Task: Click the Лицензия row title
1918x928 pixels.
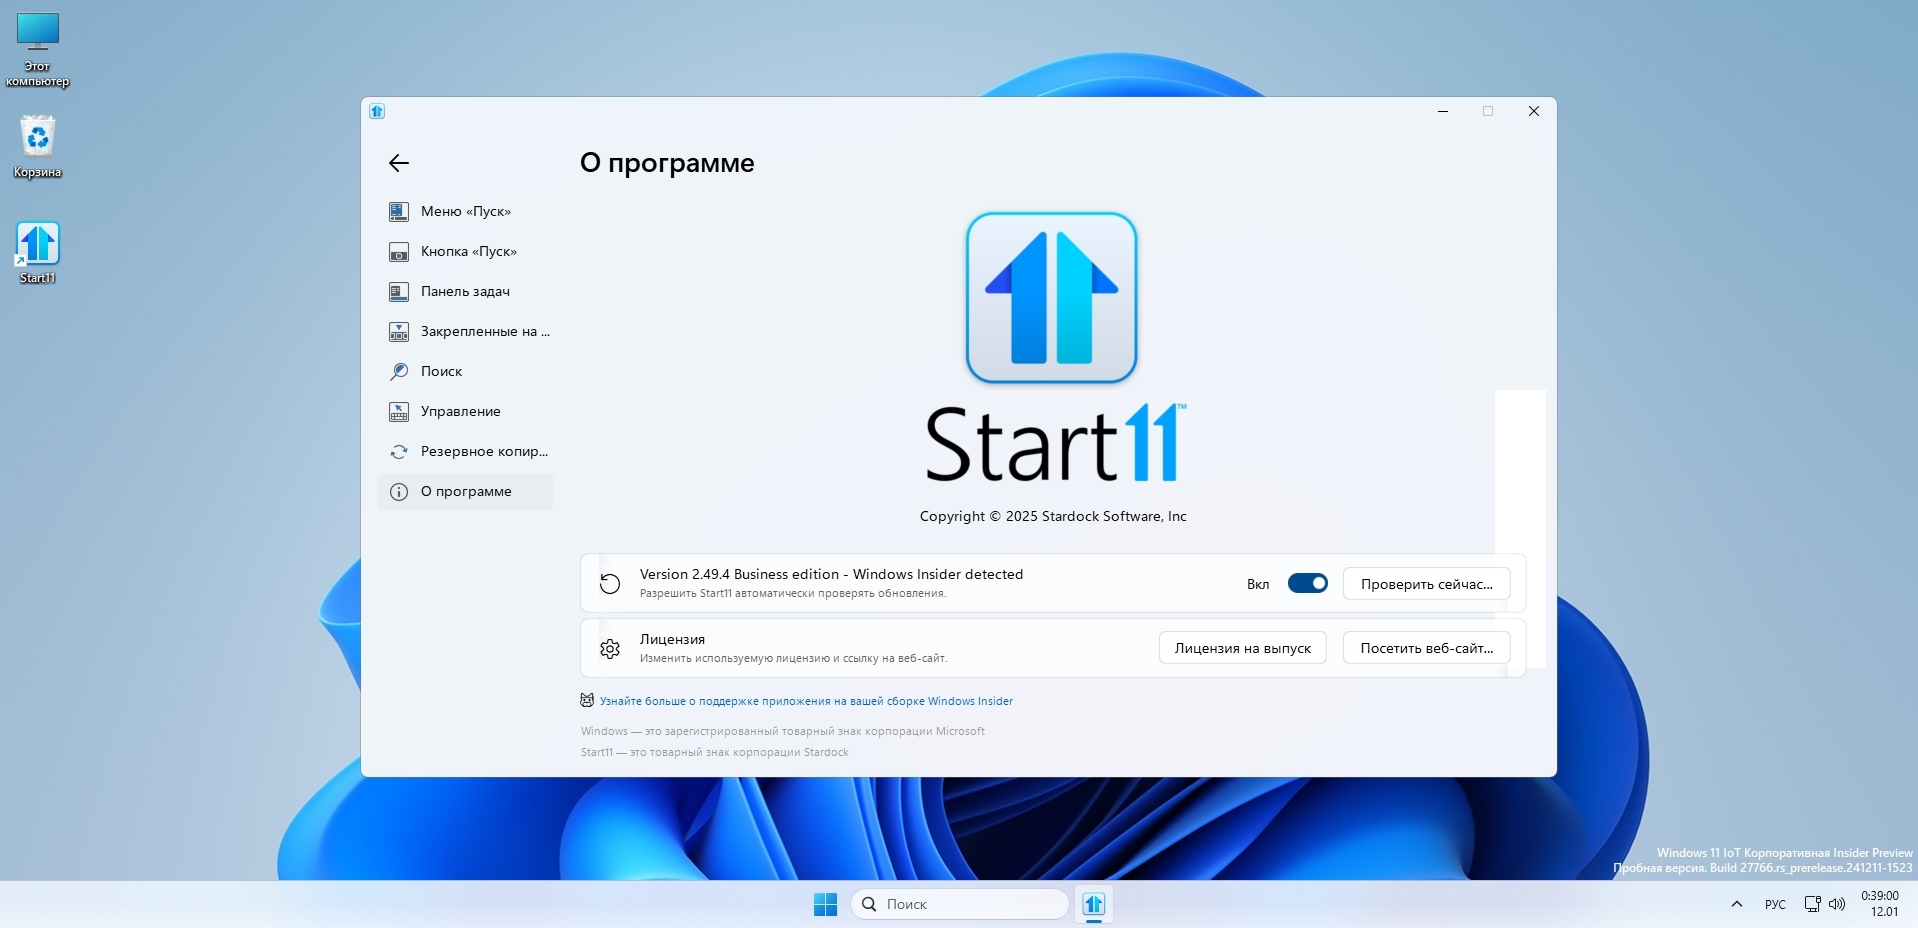Action: click(672, 639)
